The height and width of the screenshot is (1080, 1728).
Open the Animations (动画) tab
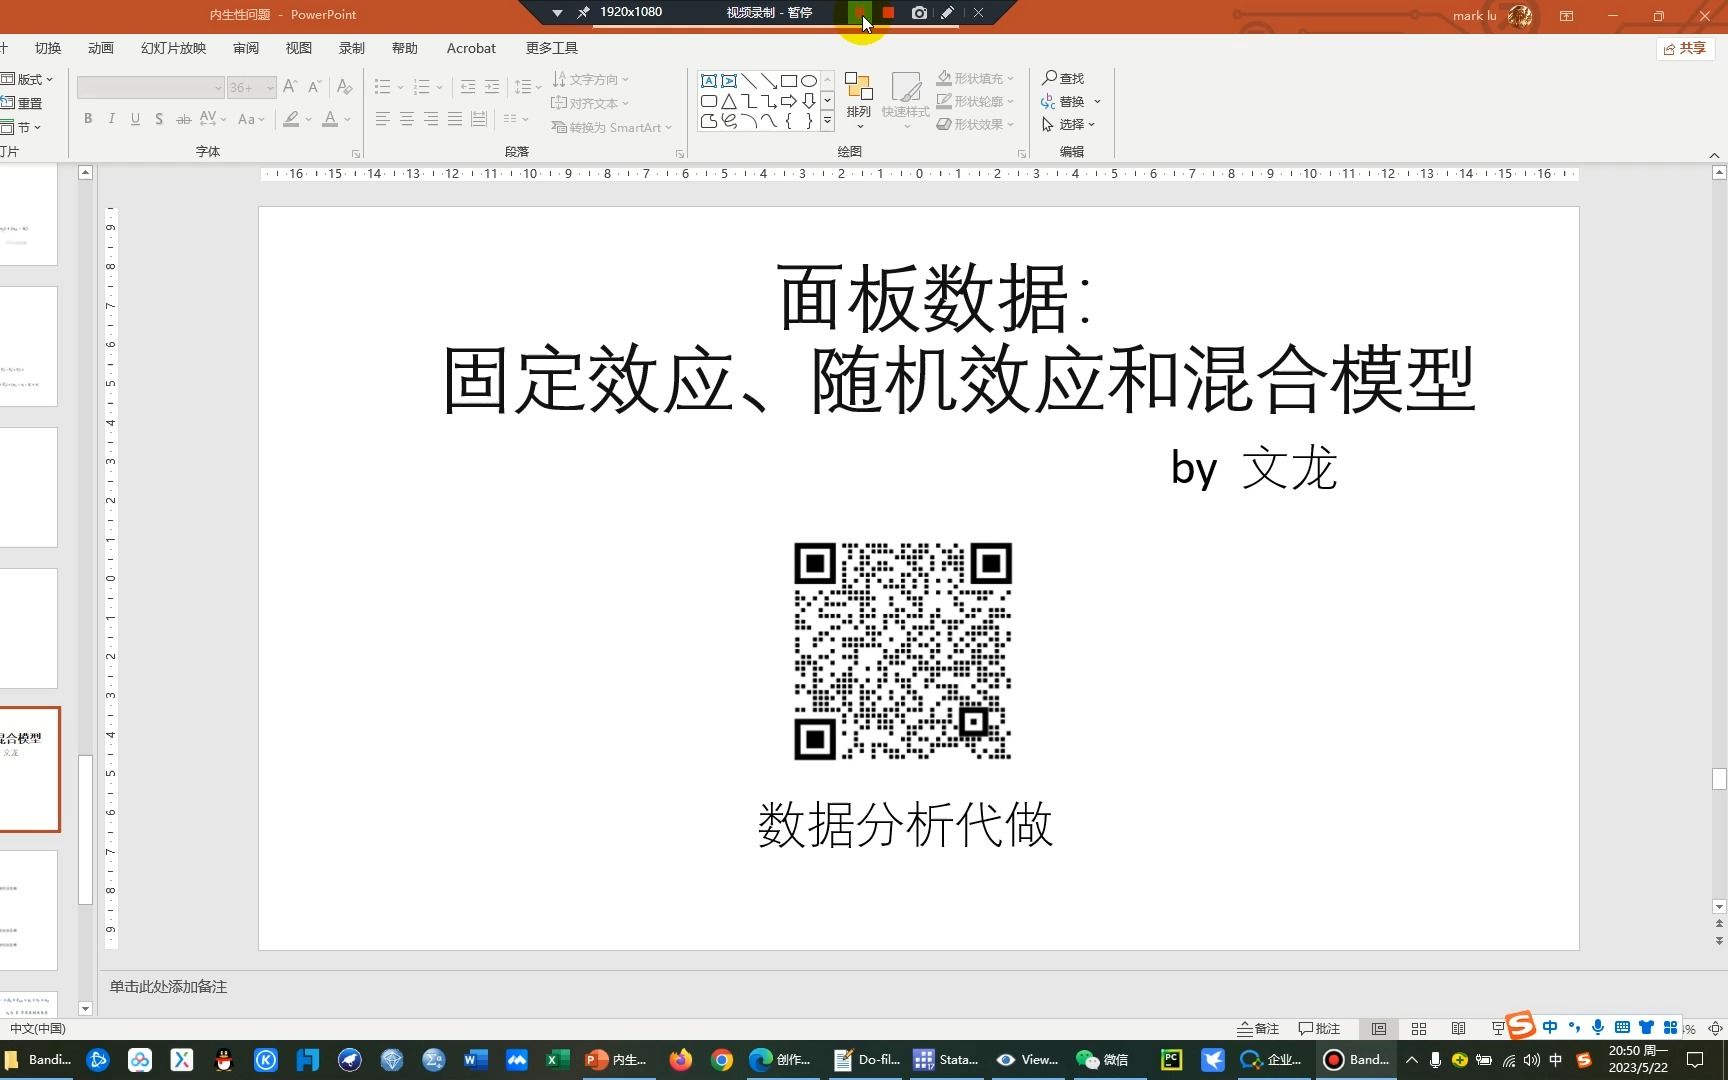(101, 48)
